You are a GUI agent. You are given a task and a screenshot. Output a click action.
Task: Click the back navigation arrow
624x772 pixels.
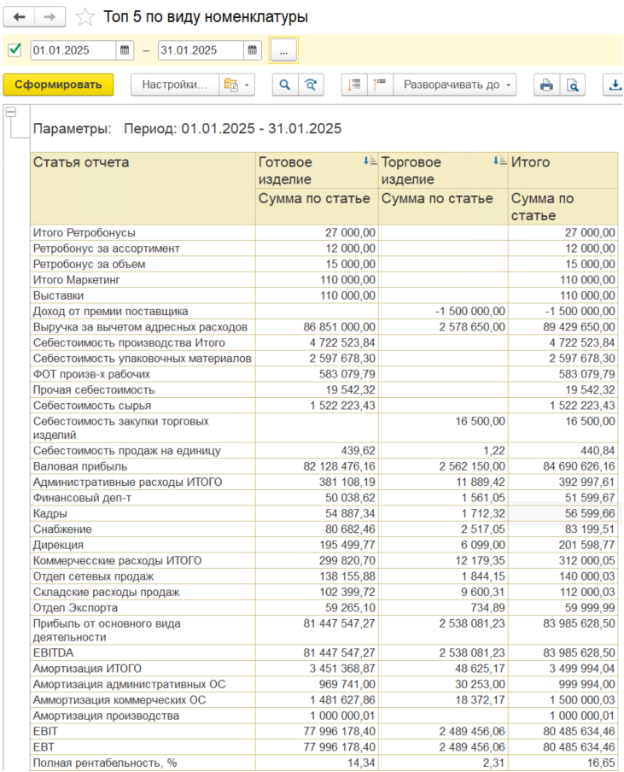19,17
